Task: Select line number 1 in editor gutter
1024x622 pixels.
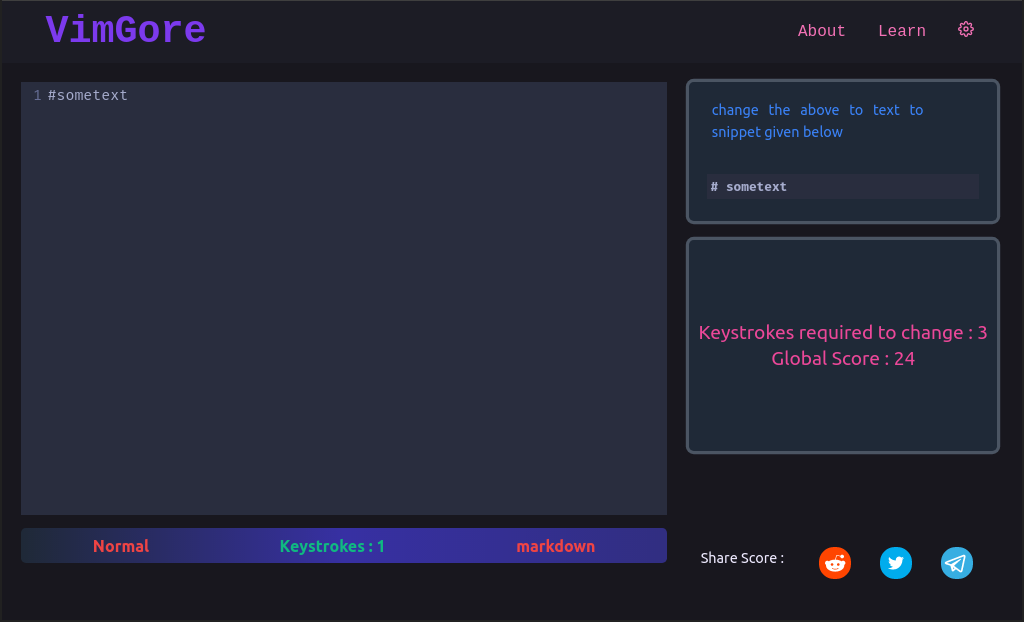Action: [37, 95]
